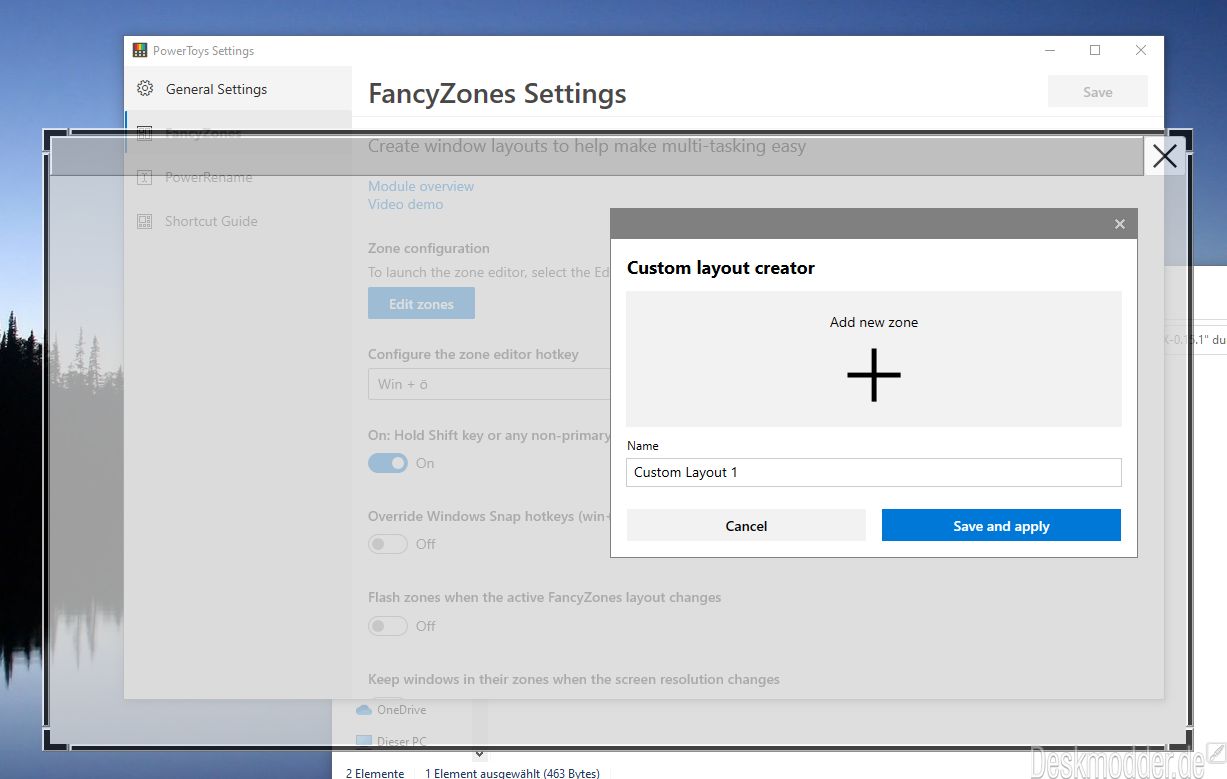Click the Save button in FancyZones Settings
This screenshot has height=779, width=1227.
pos(1097,92)
